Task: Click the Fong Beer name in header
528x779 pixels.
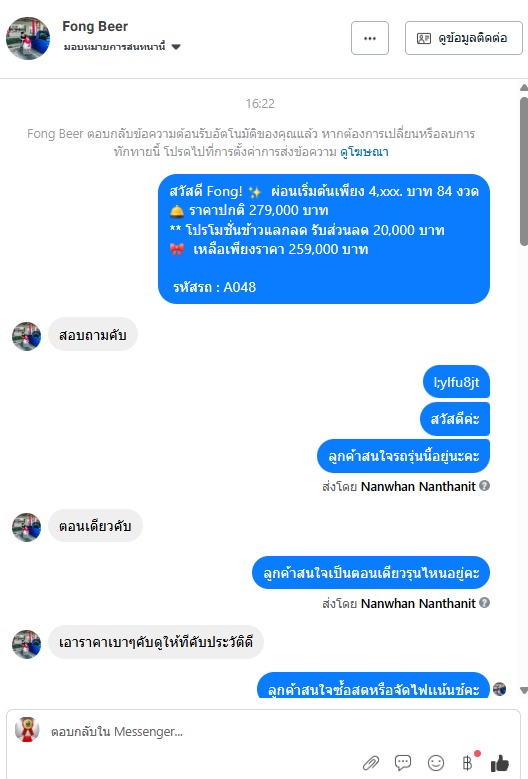Action: point(95,26)
